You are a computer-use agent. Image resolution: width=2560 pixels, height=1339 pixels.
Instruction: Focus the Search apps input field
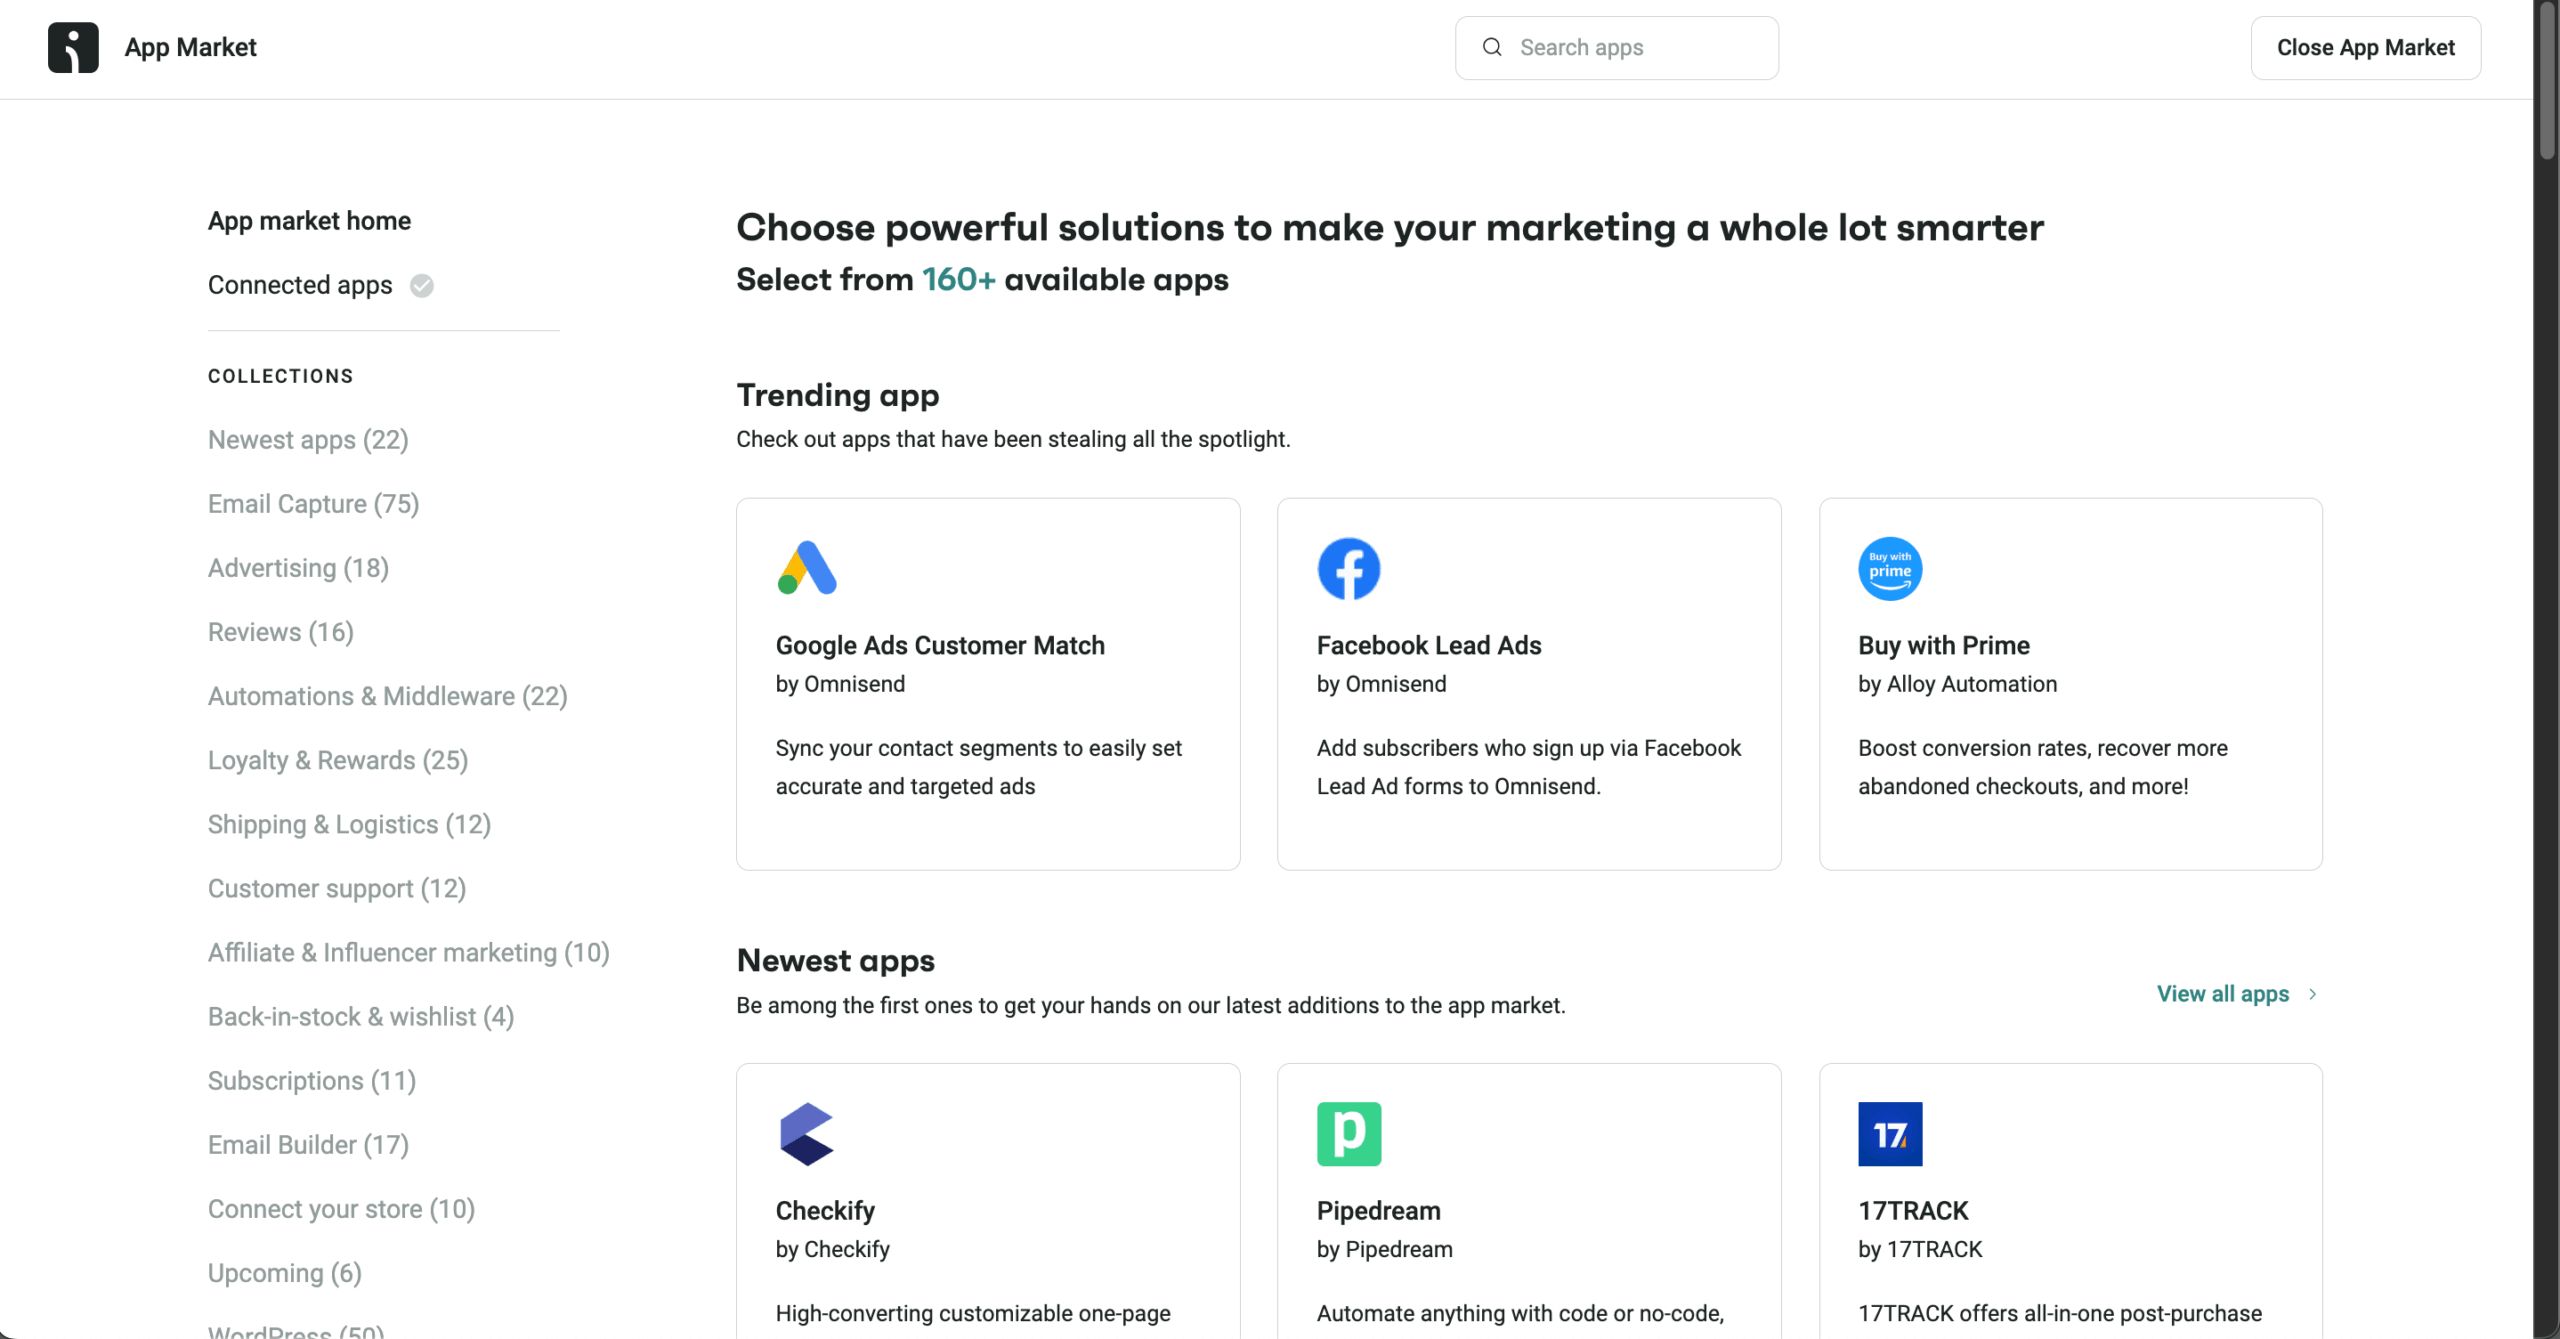pyautogui.click(x=1617, y=47)
